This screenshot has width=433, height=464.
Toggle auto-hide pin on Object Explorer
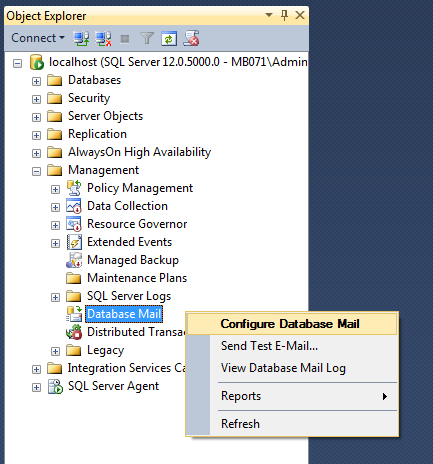pyautogui.click(x=284, y=15)
